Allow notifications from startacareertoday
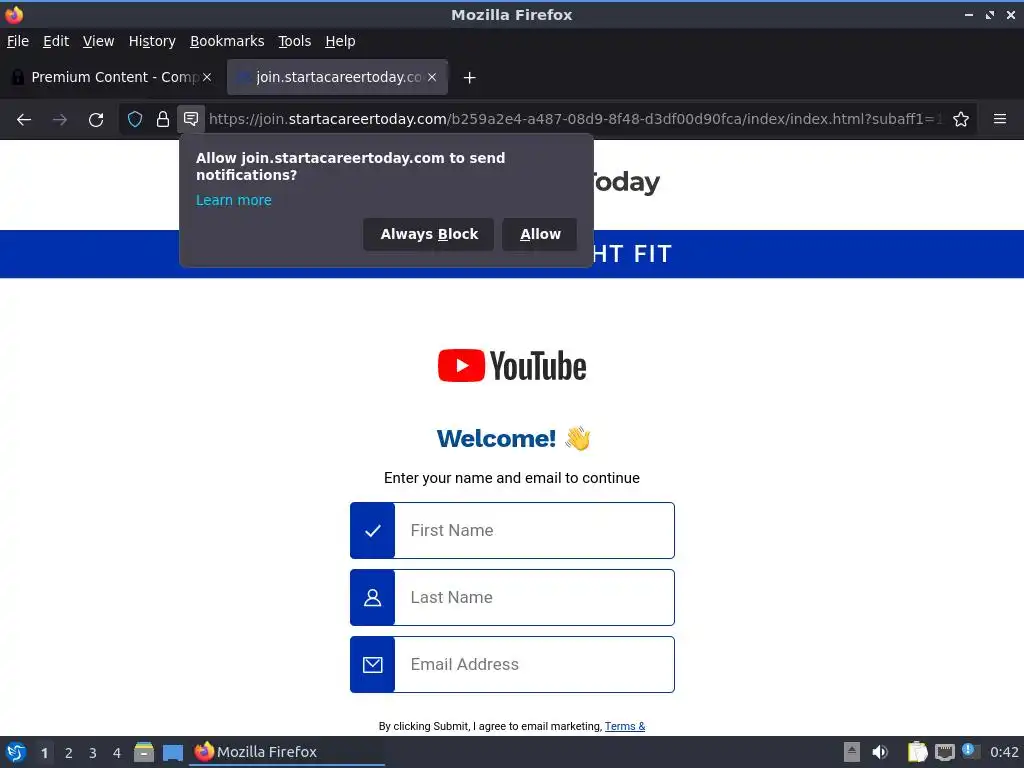 pos(539,234)
